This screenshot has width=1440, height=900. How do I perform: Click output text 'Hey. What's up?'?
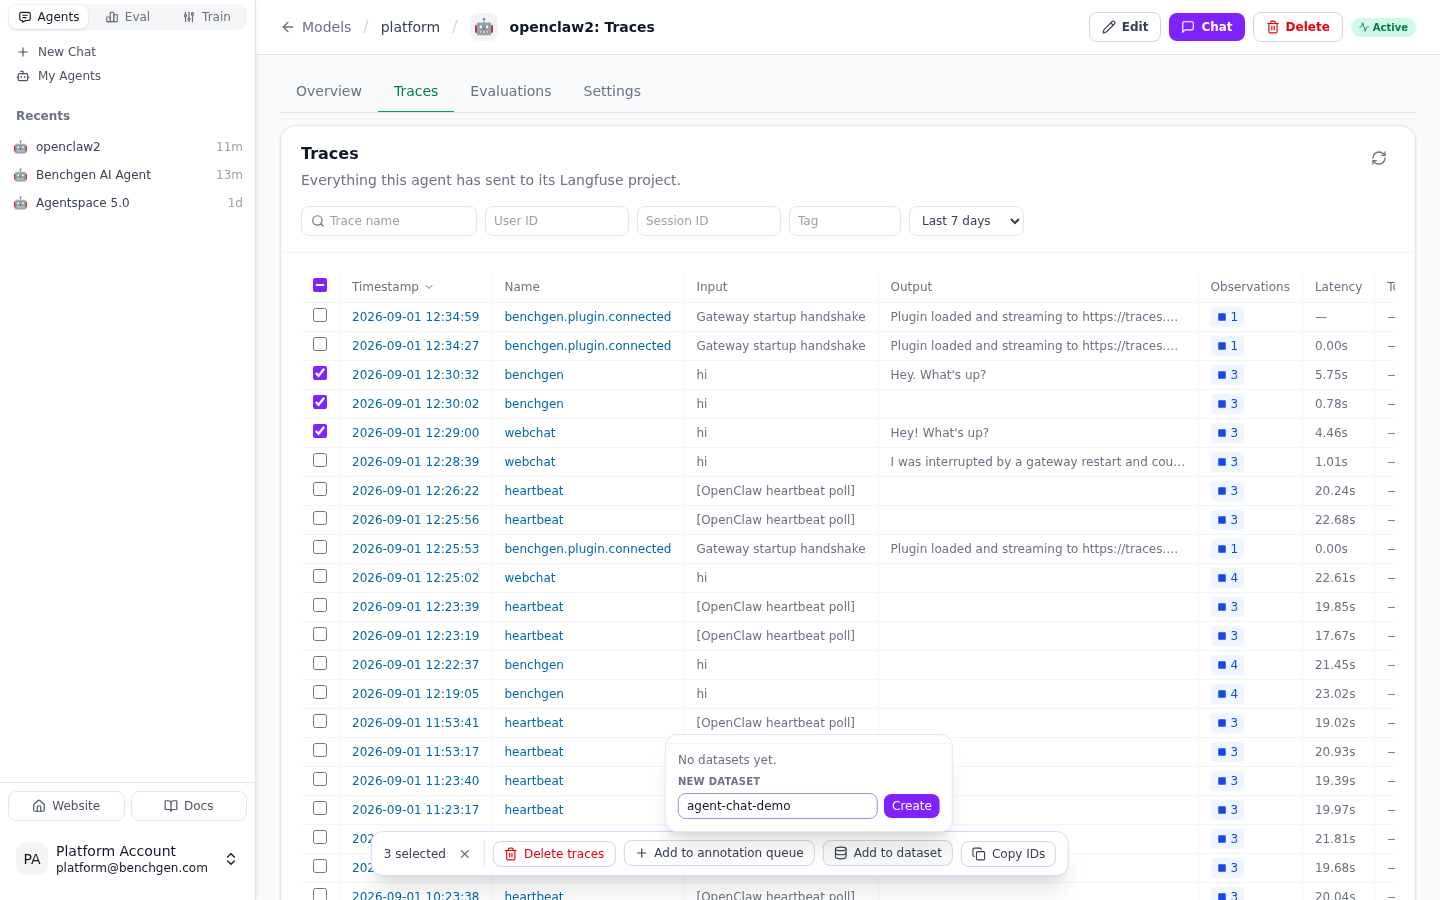click(x=938, y=375)
